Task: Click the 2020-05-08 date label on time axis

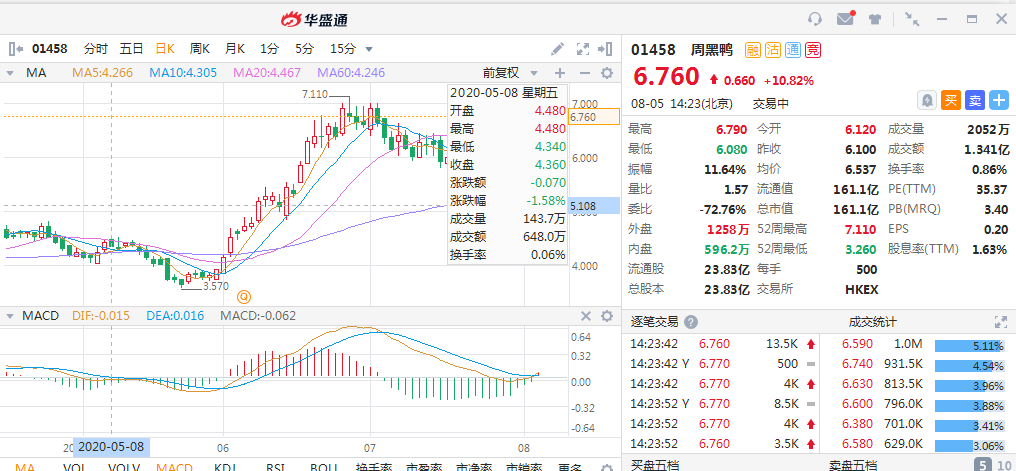Action: click(x=111, y=447)
